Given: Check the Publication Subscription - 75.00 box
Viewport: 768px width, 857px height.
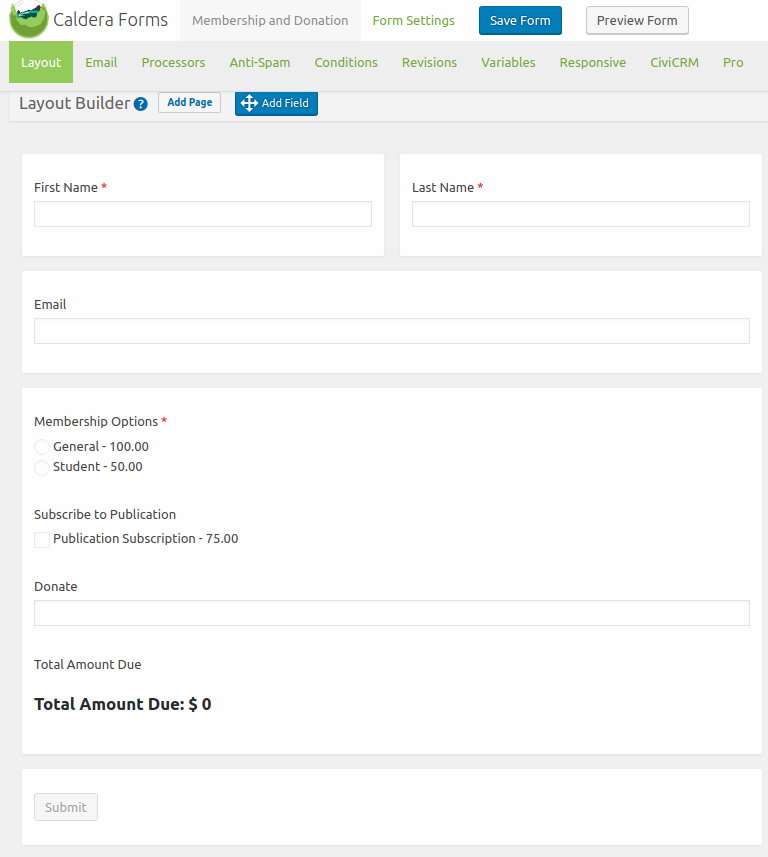Looking at the screenshot, I should (x=42, y=539).
